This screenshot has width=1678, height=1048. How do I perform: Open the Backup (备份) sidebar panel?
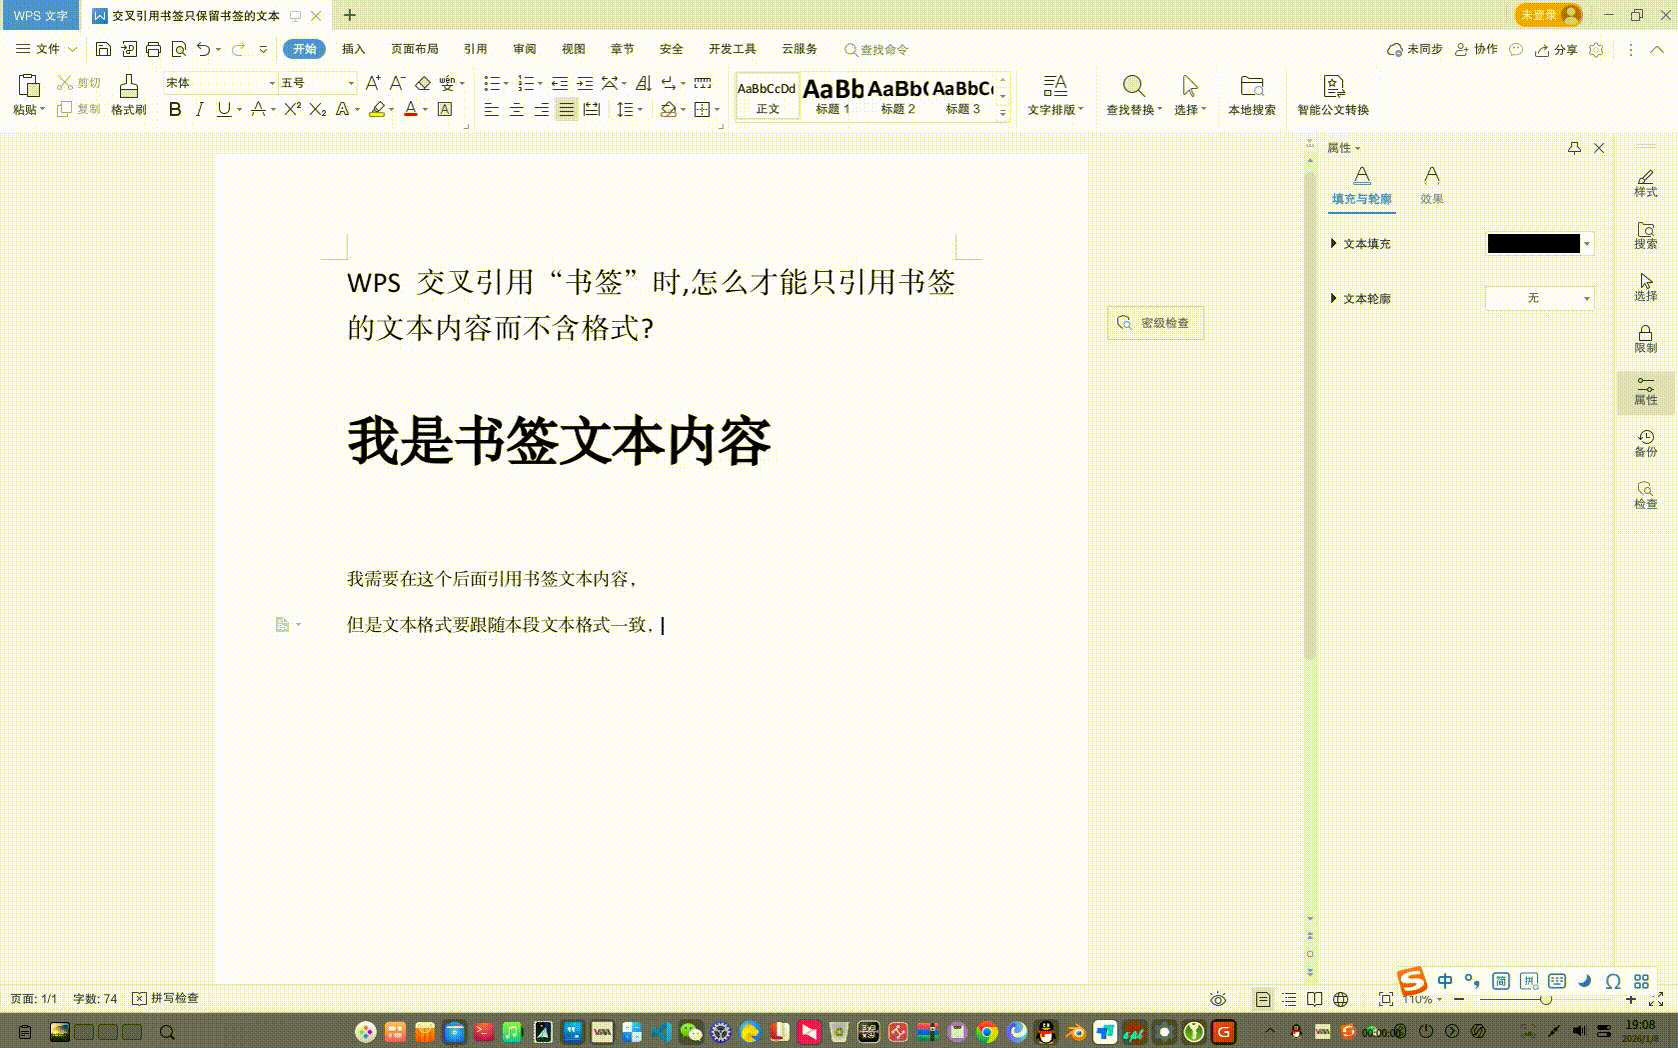[1646, 443]
